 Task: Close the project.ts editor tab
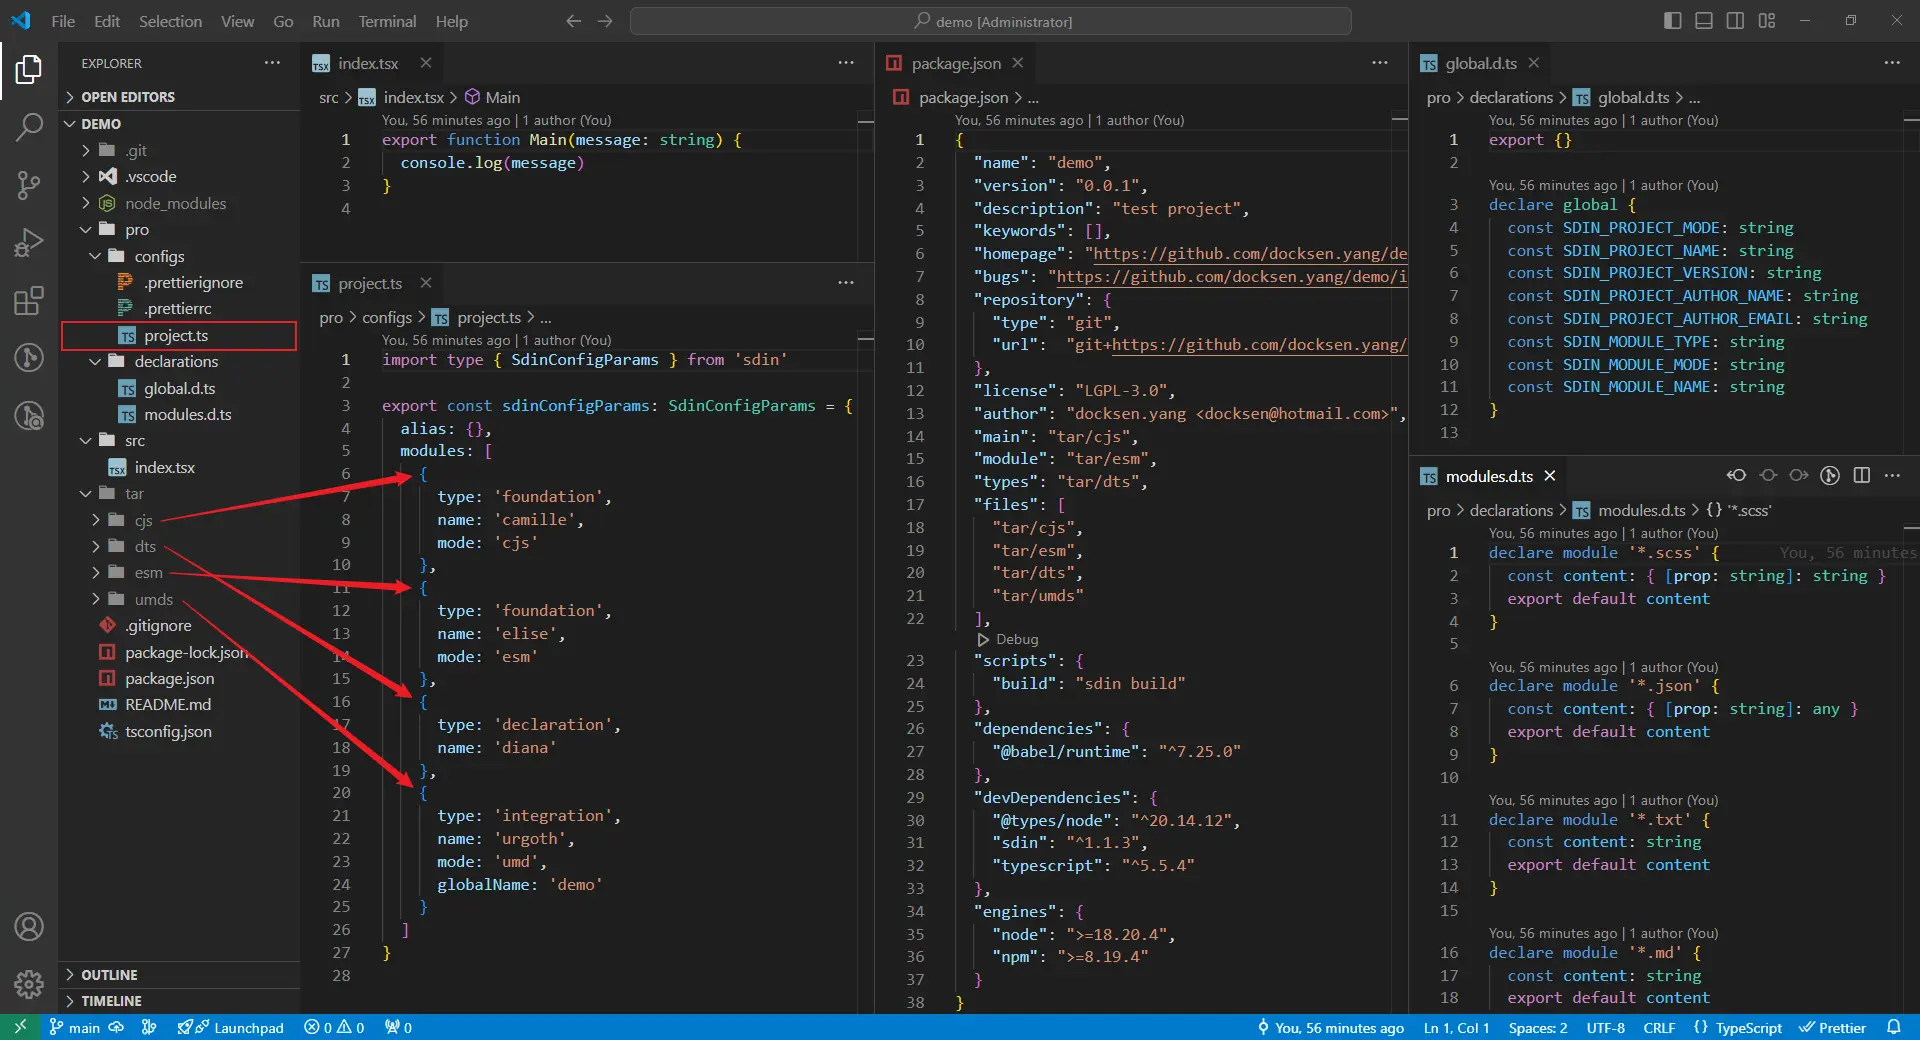coord(426,283)
